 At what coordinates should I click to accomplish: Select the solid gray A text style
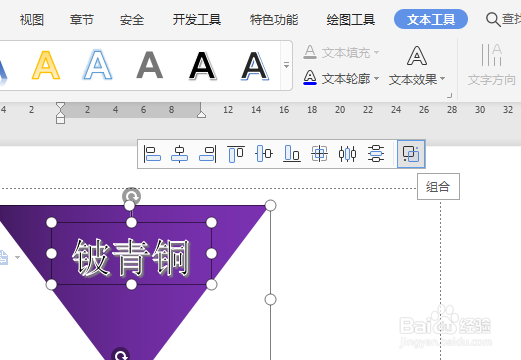(x=150, y=65)
